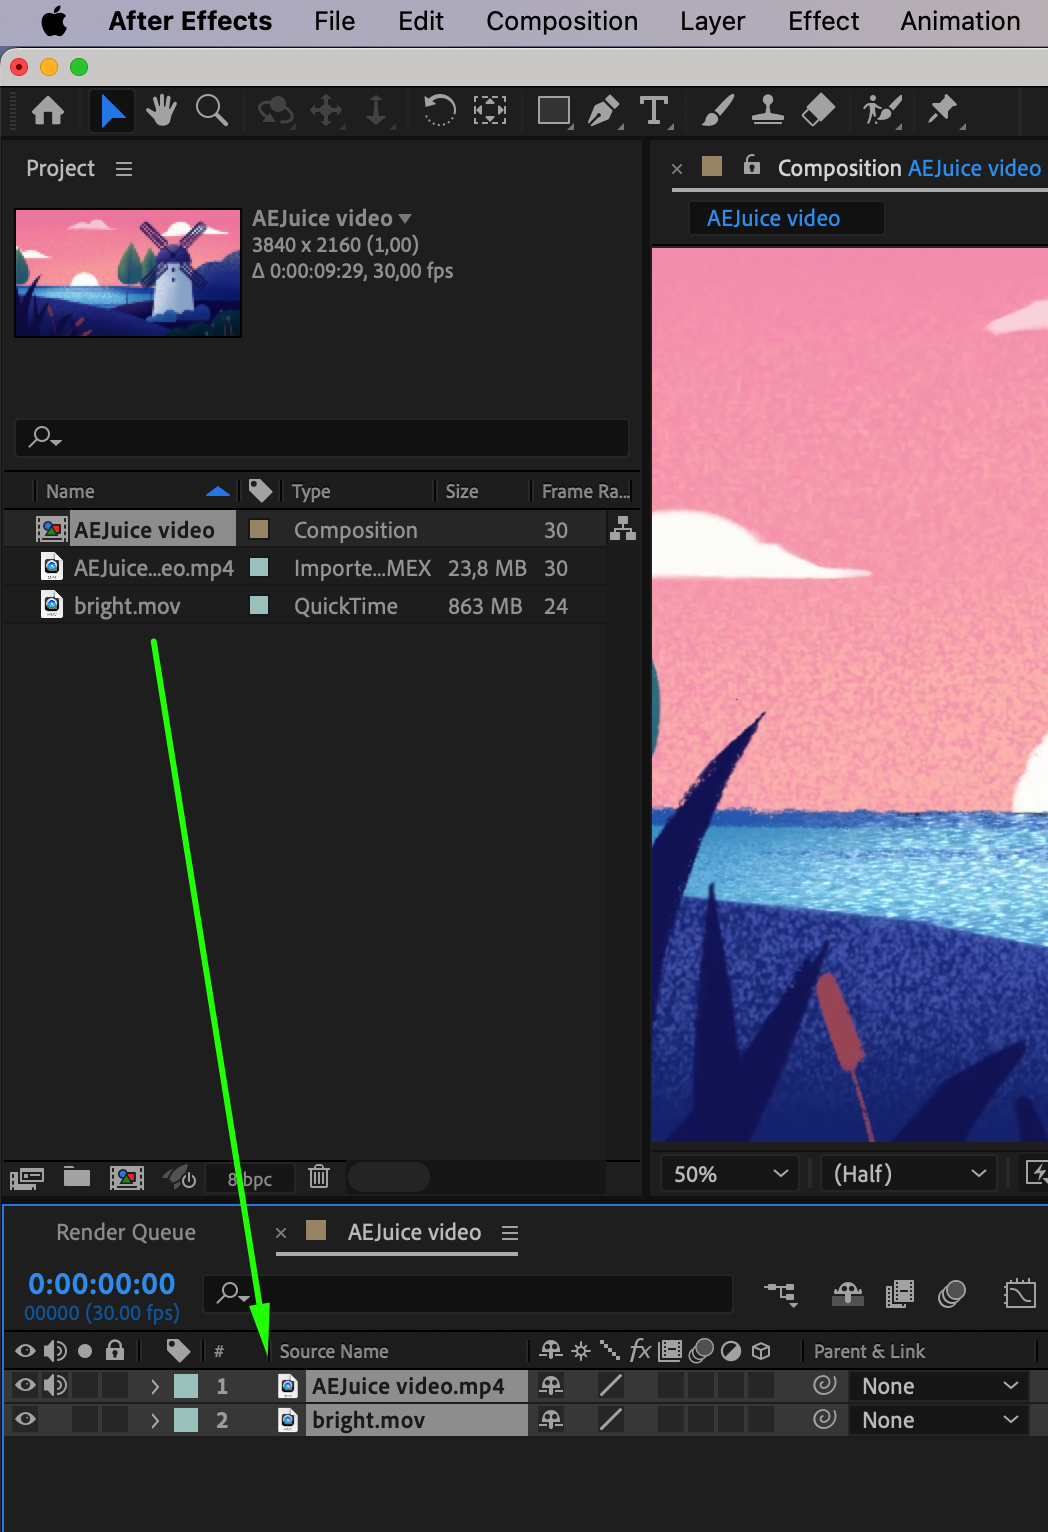
Task: Select the Horizontal Type tool
Action: pos(655,110)
